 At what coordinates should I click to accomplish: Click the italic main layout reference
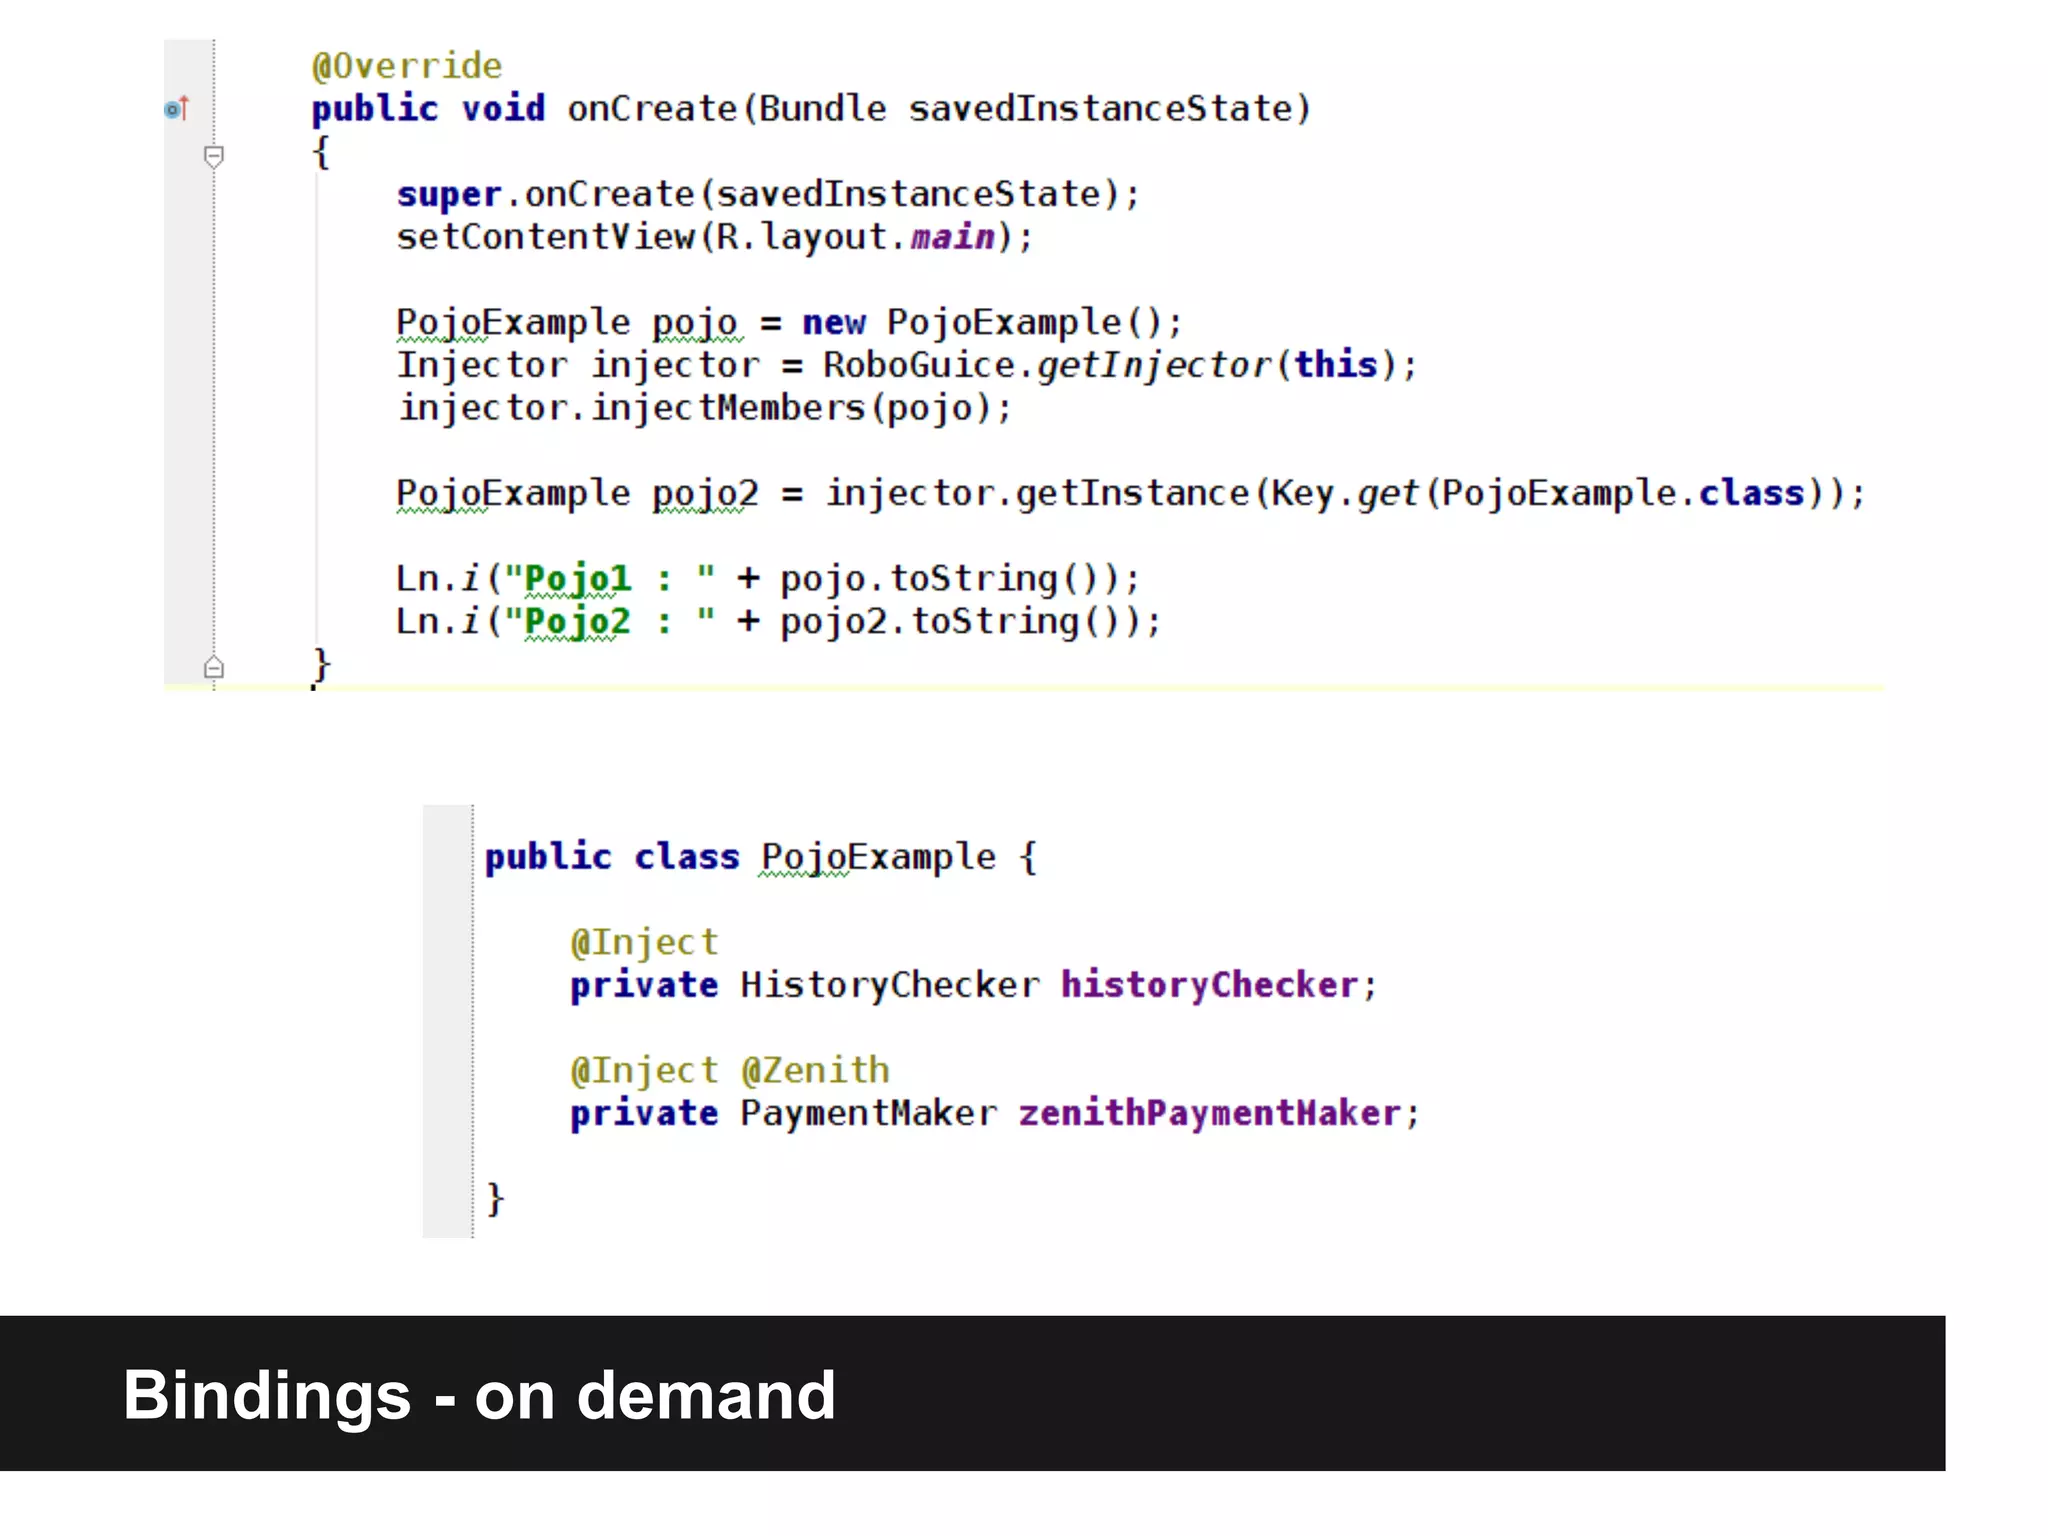point(952,237)
